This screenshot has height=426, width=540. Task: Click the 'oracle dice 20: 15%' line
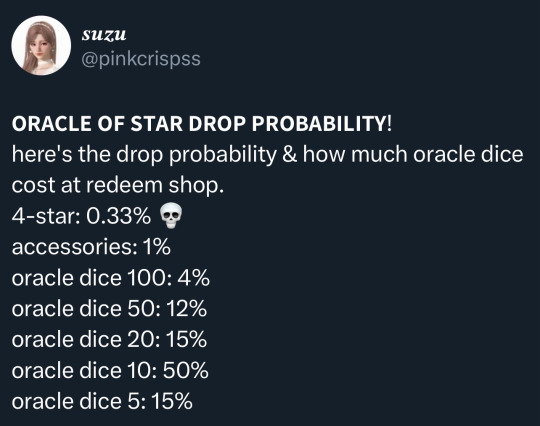click(x=109, y=340)
